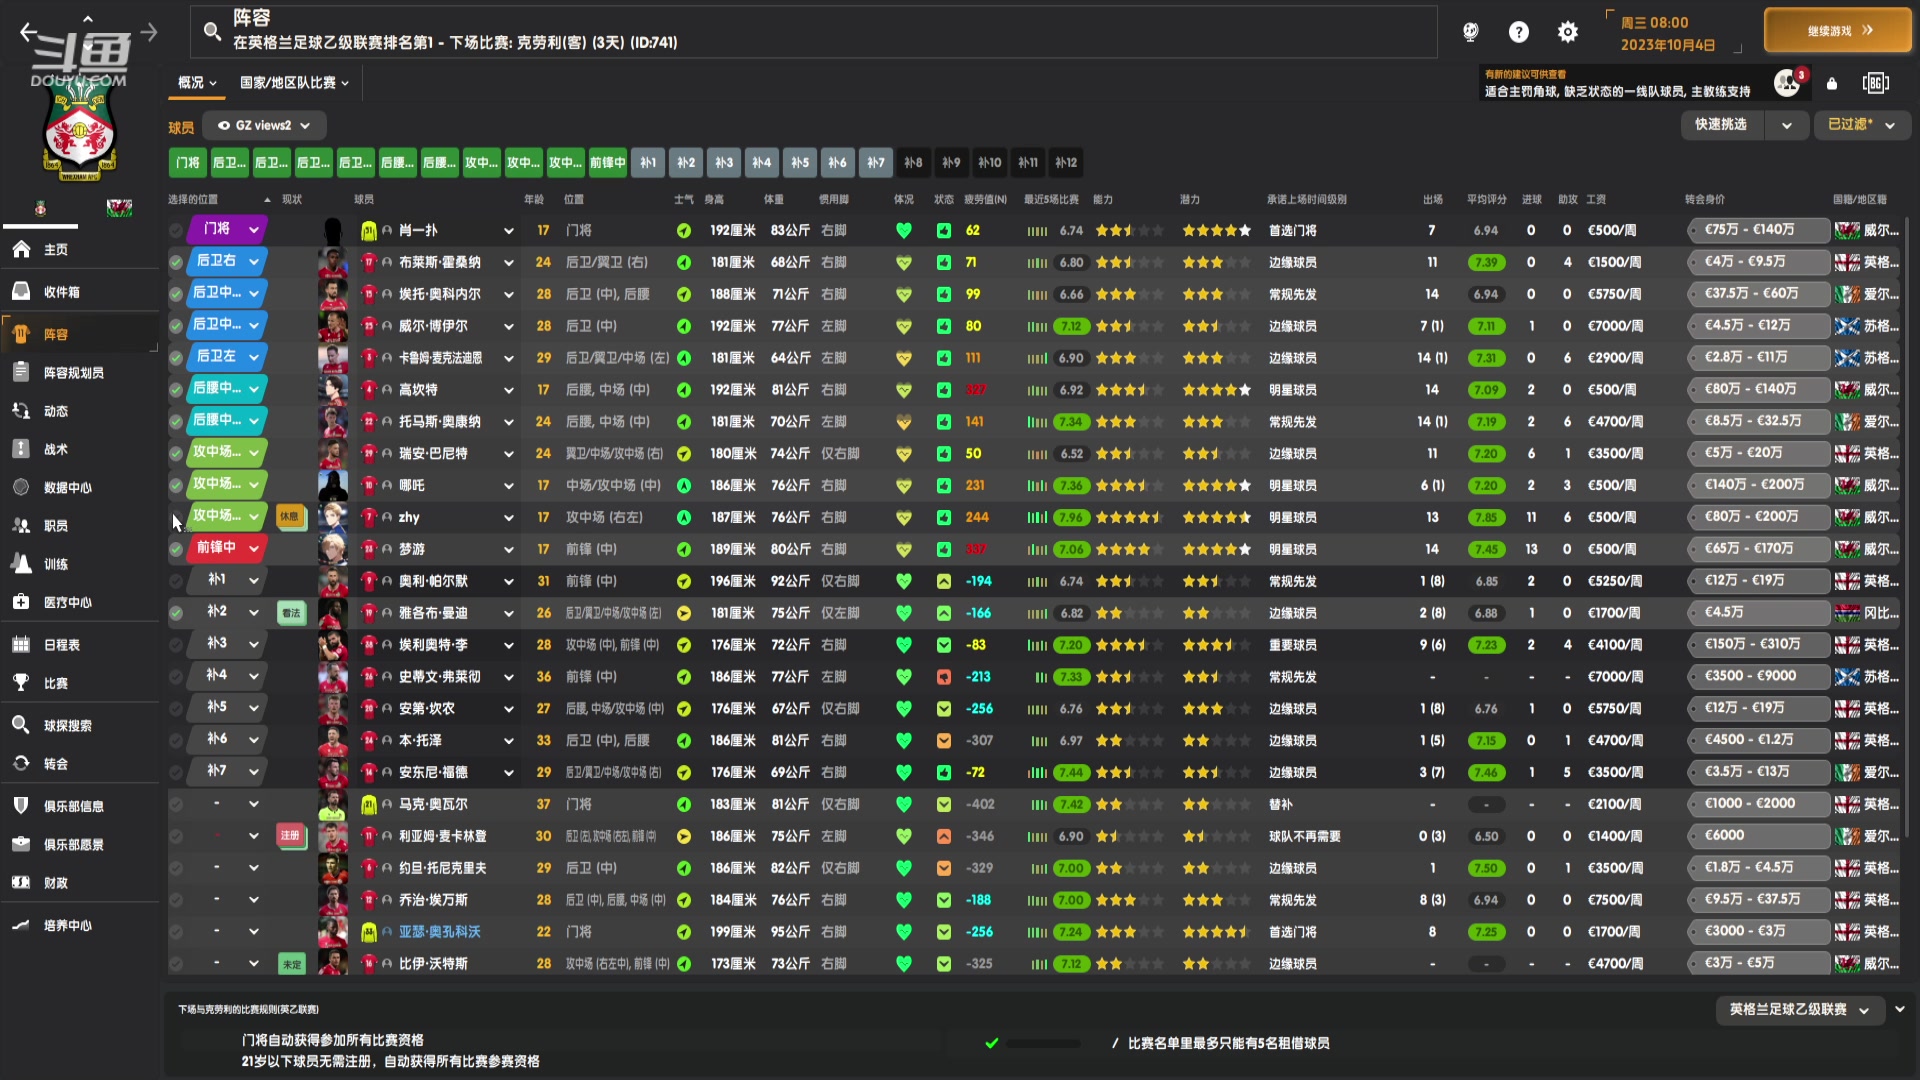Open the medical centre icon
The image size is (1920, 1080).
pos(21,602)
